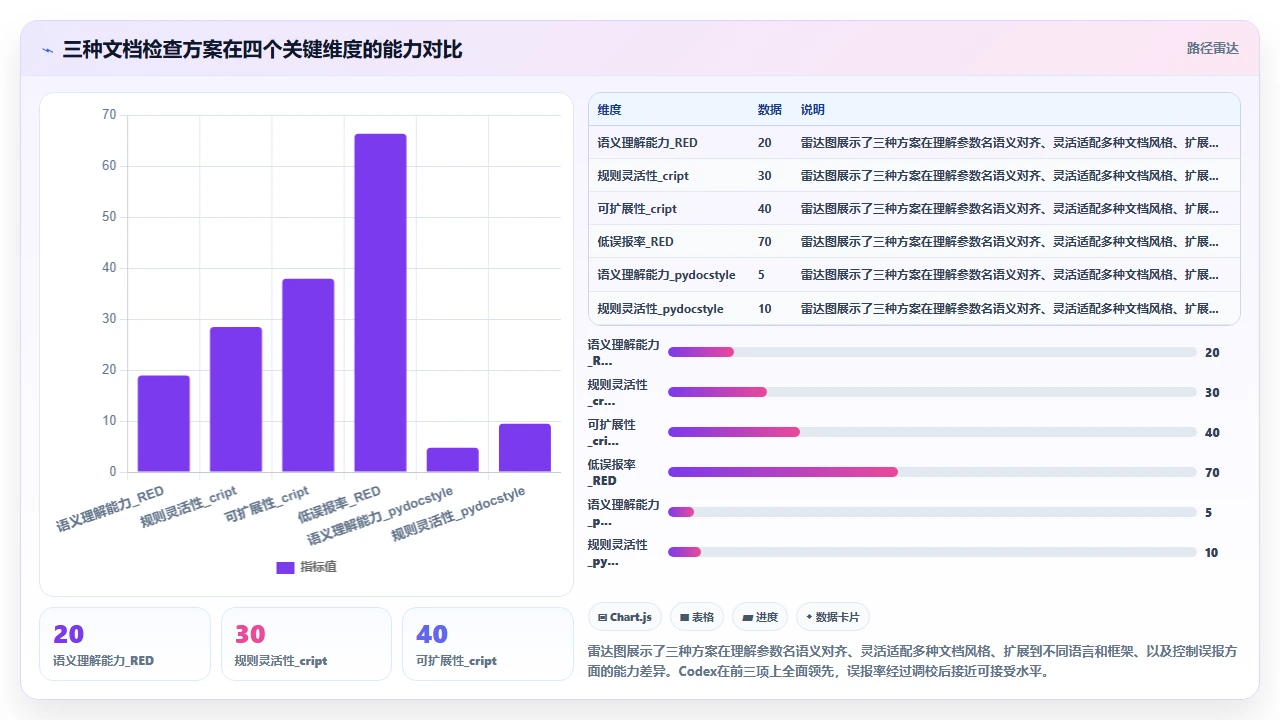Viewport: 1280px width, 720px height.
Task: Click the progress bar with value 5
Action: (x=932, y=512)
